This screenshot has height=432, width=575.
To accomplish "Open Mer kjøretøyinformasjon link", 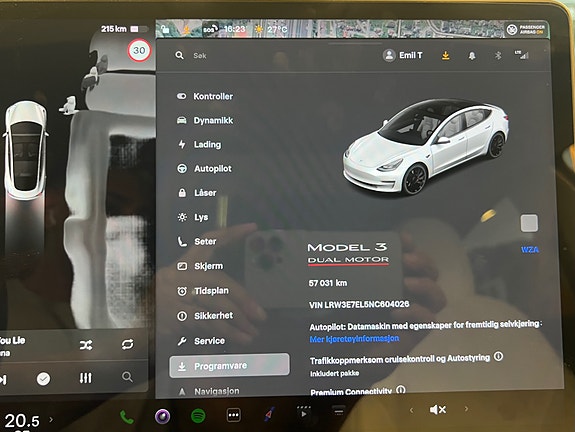I will point(354,338).
